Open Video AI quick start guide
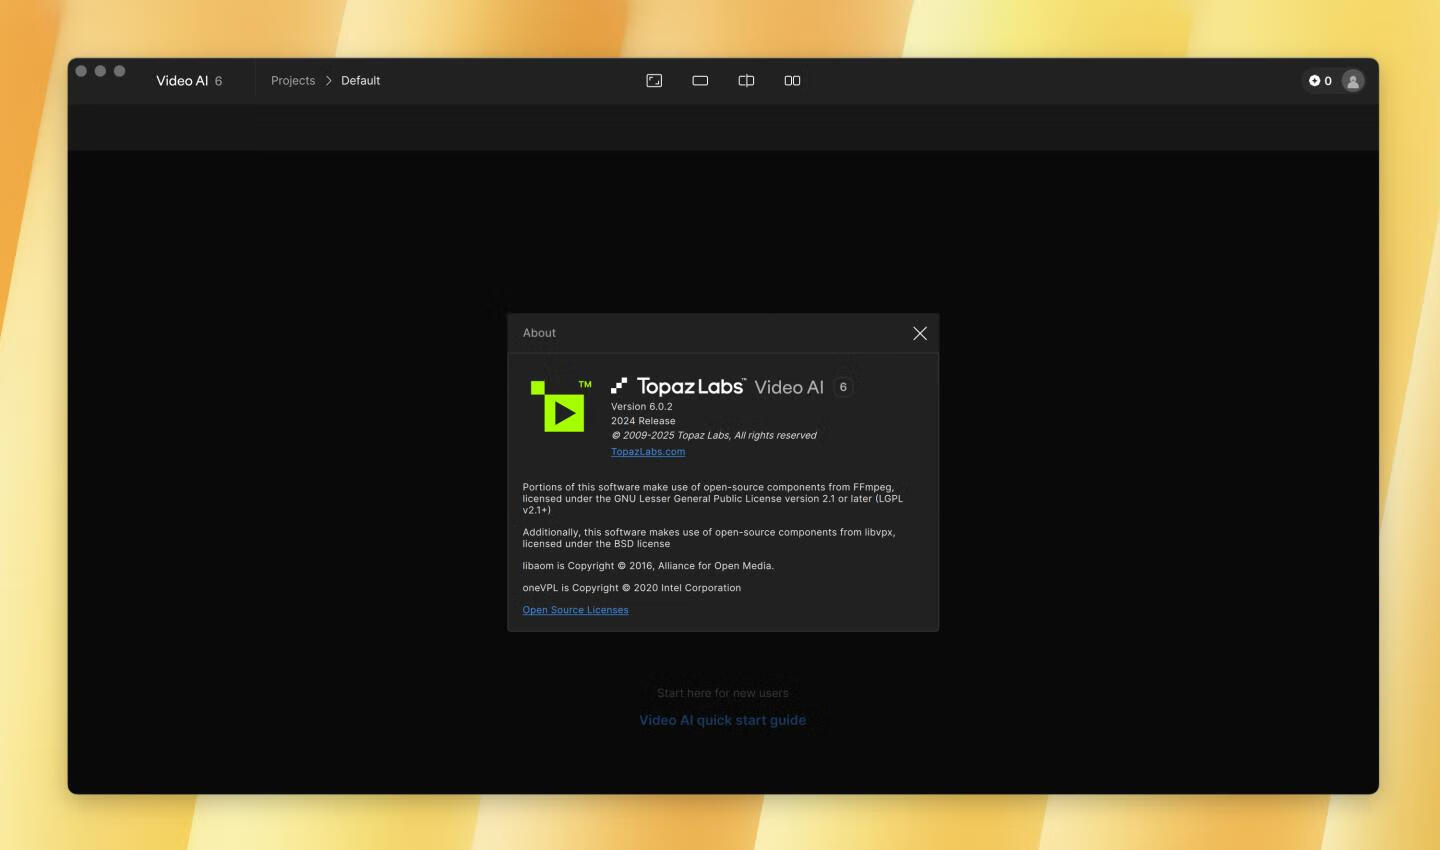This screenshot has height=850, width=1440. pyautogui.click(x=722, y=720)
